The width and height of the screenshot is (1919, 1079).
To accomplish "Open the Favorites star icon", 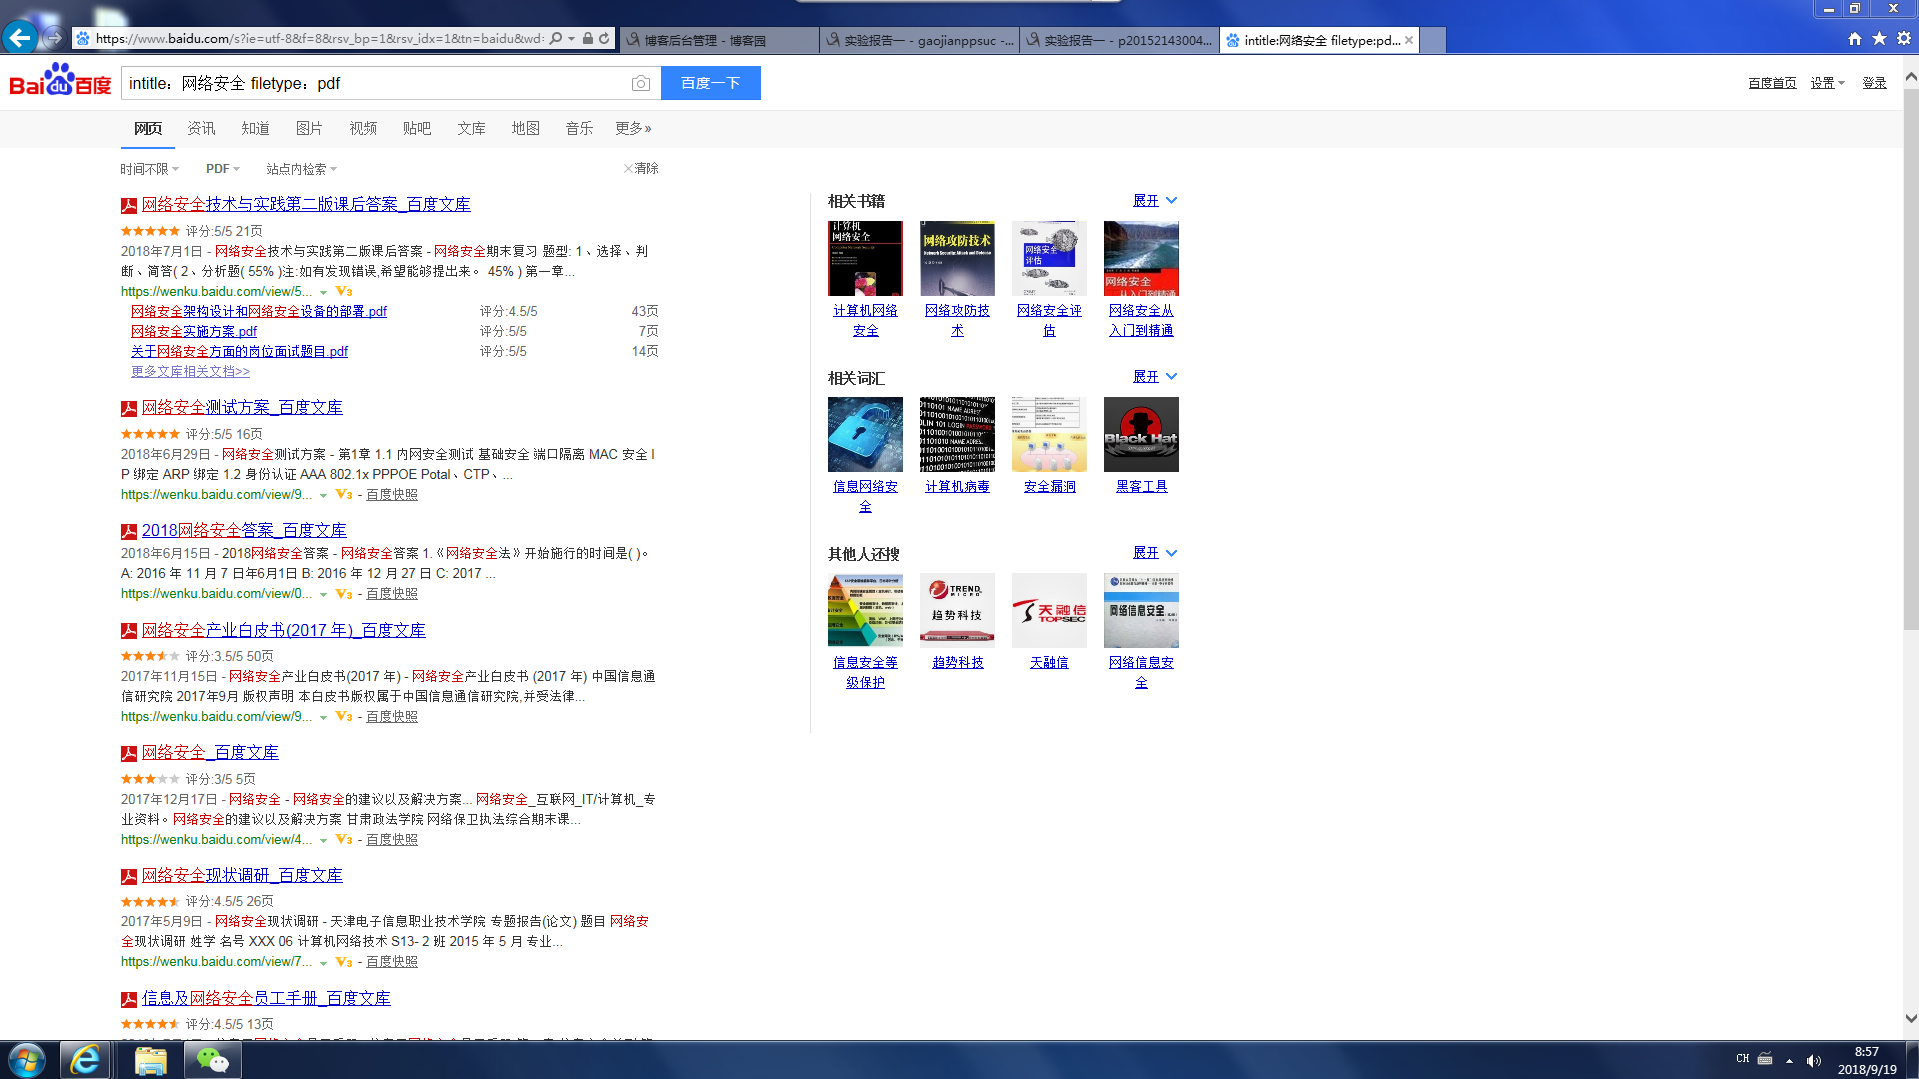I will point(1879,38).
